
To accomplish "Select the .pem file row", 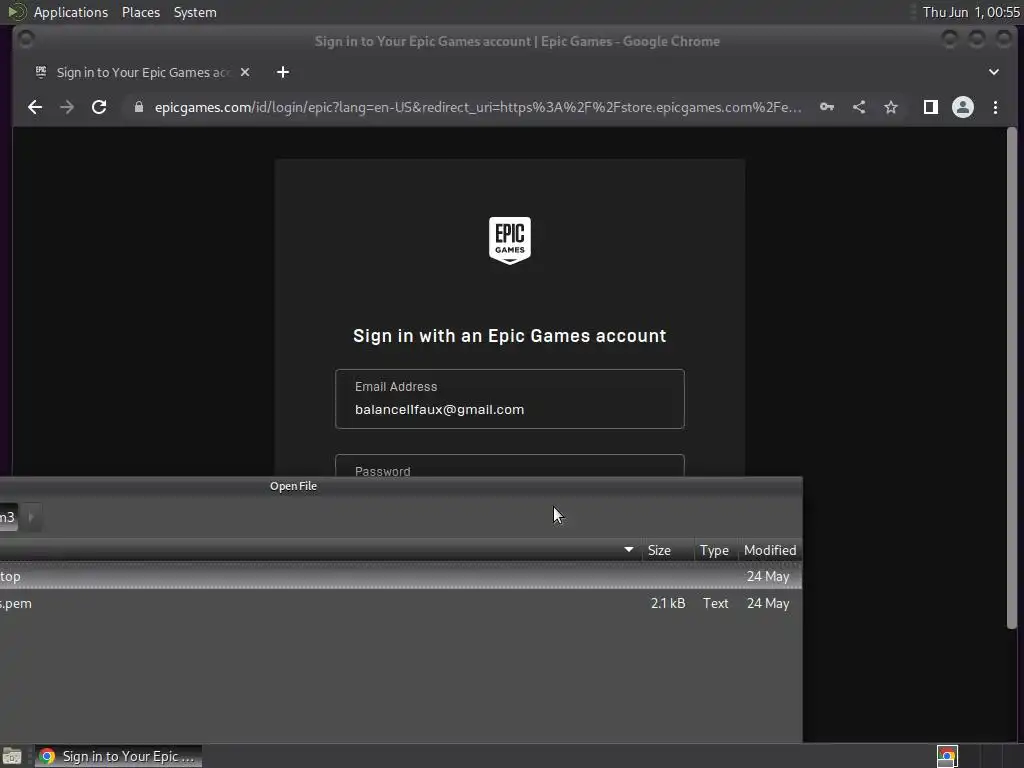I will pyautogui.click(x=400, y=603).
